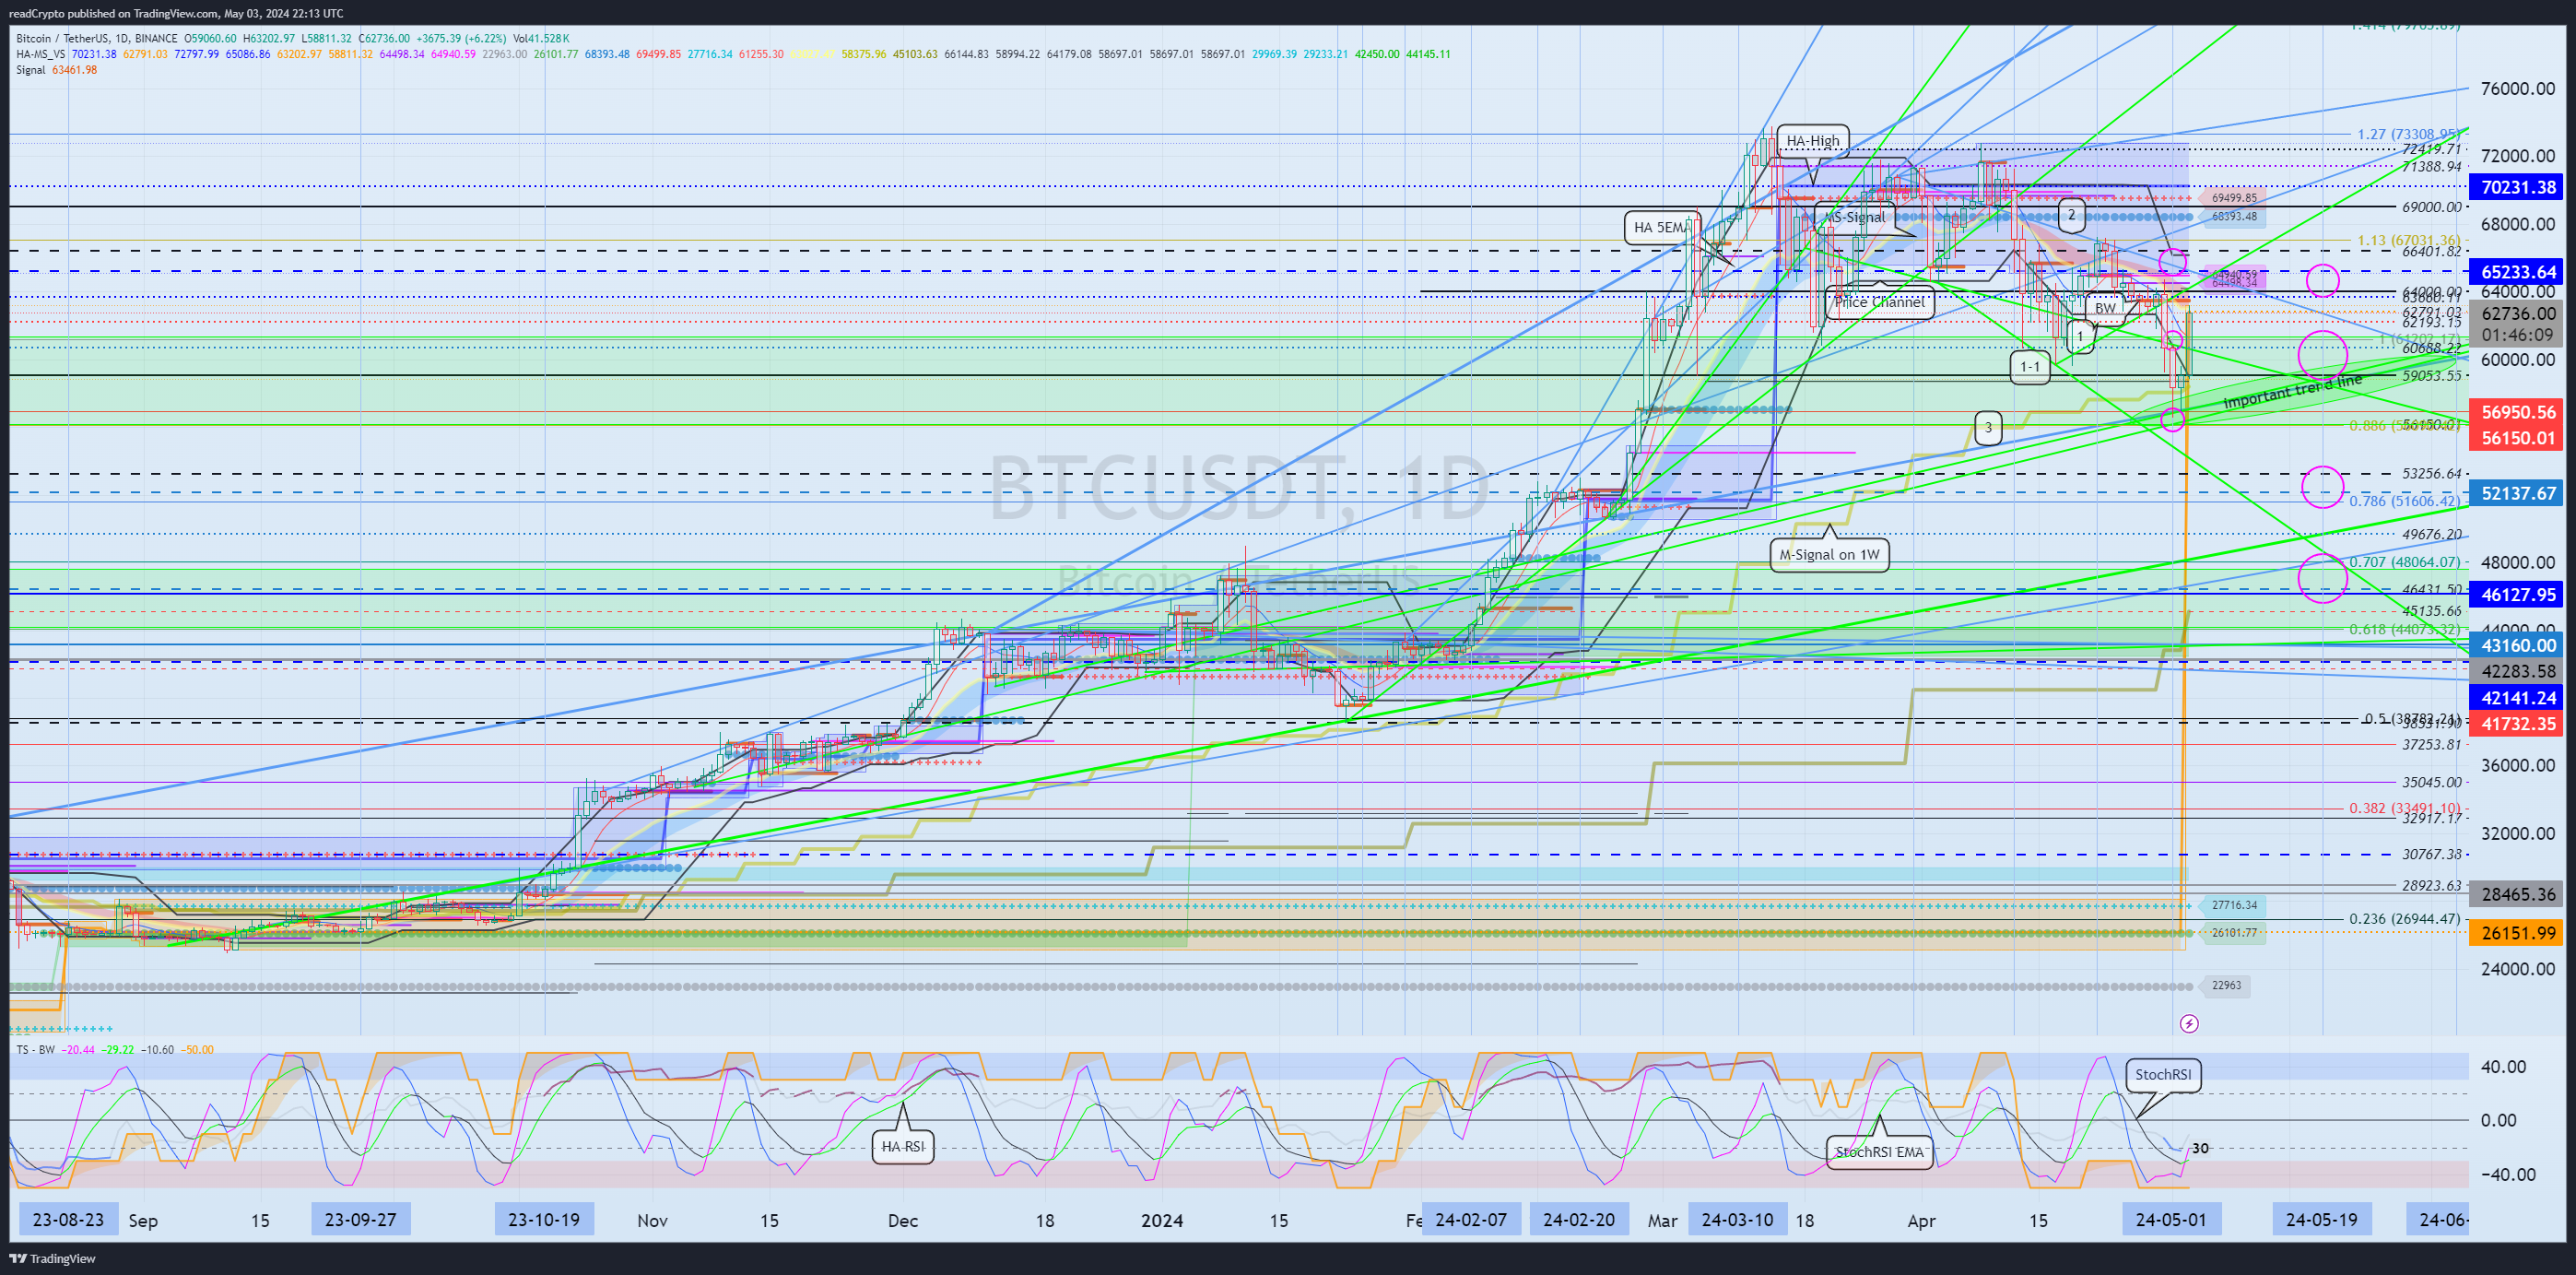Click the StochRSI EMA callout
This screenshot has height=1275, width=2576.
pos(1879,1152)
